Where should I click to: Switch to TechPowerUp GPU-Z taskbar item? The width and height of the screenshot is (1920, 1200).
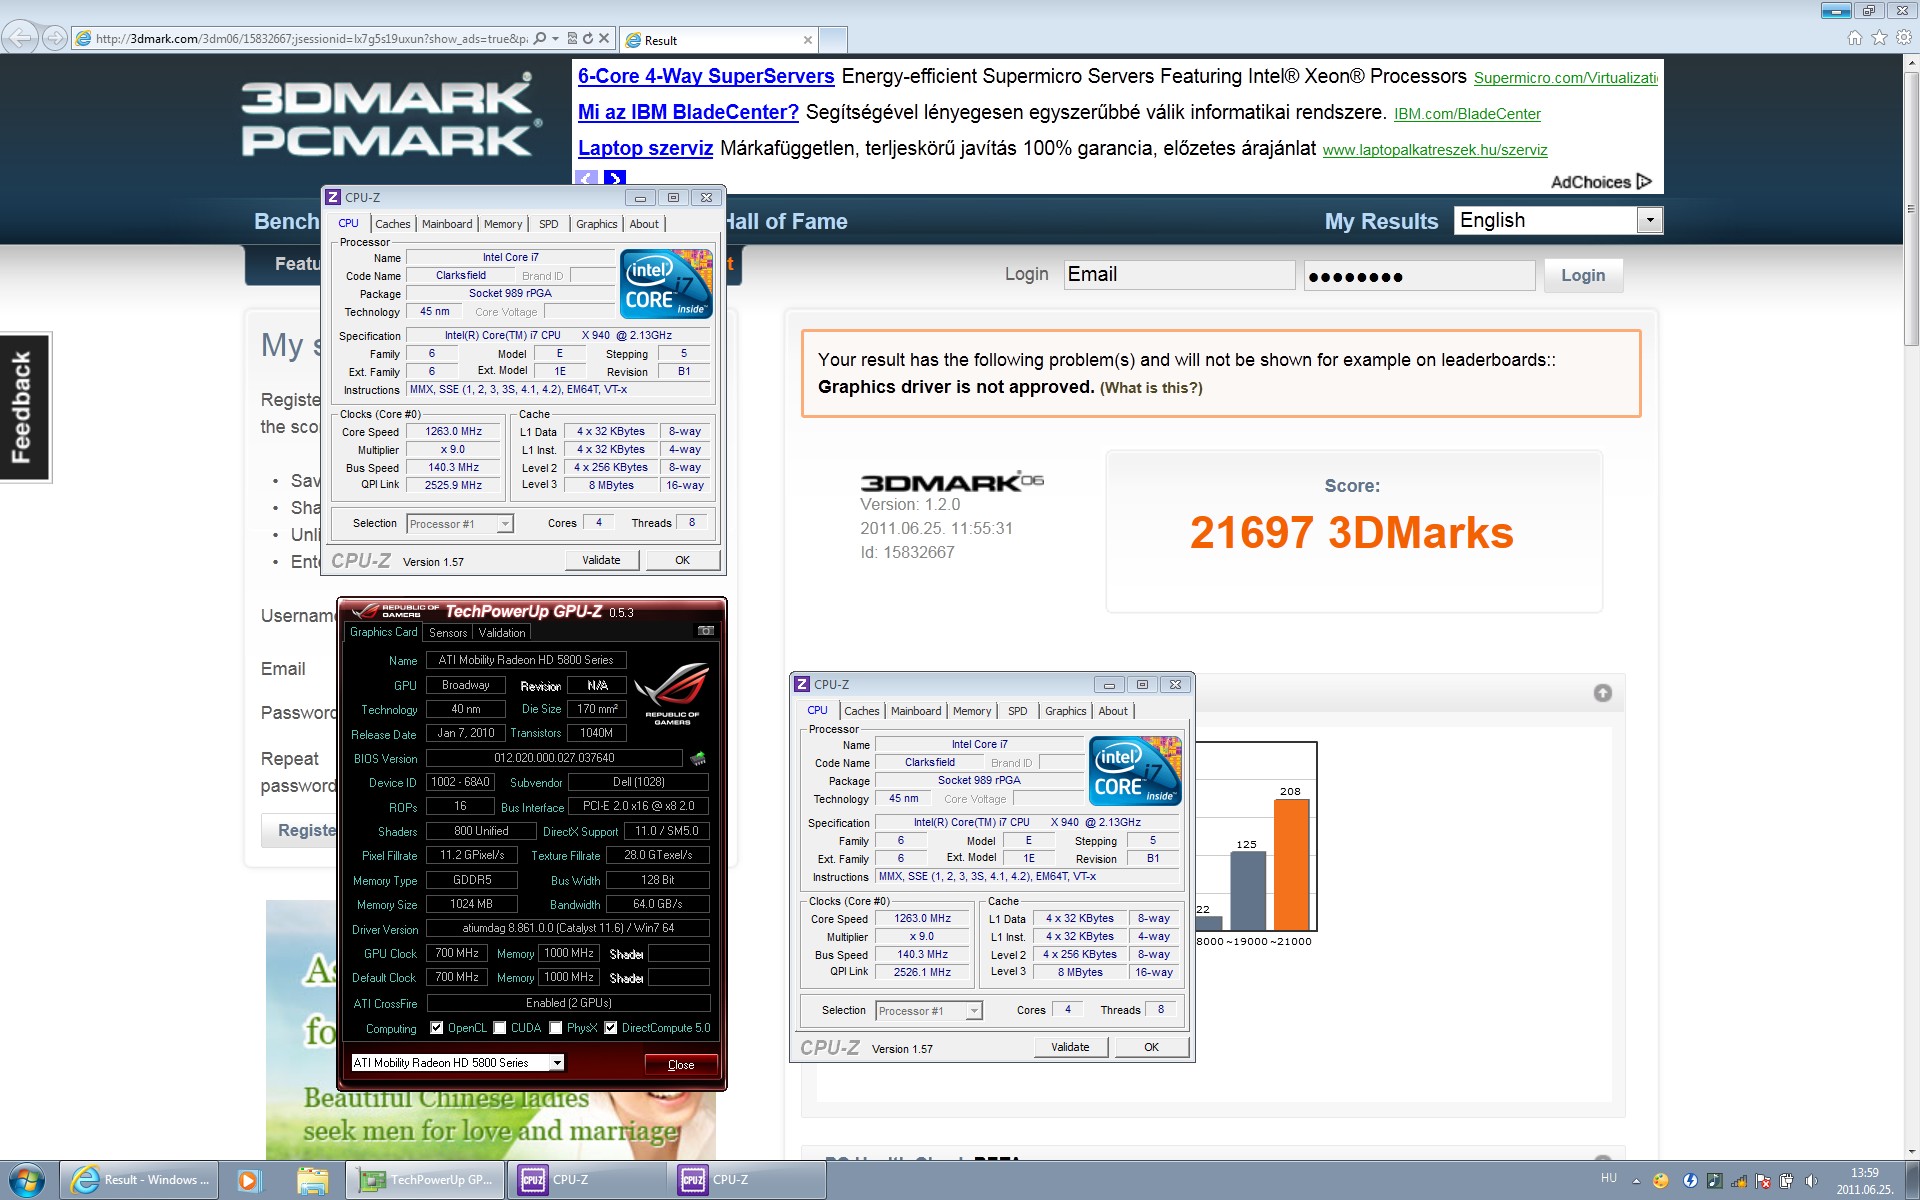(x=427, y=1180)
